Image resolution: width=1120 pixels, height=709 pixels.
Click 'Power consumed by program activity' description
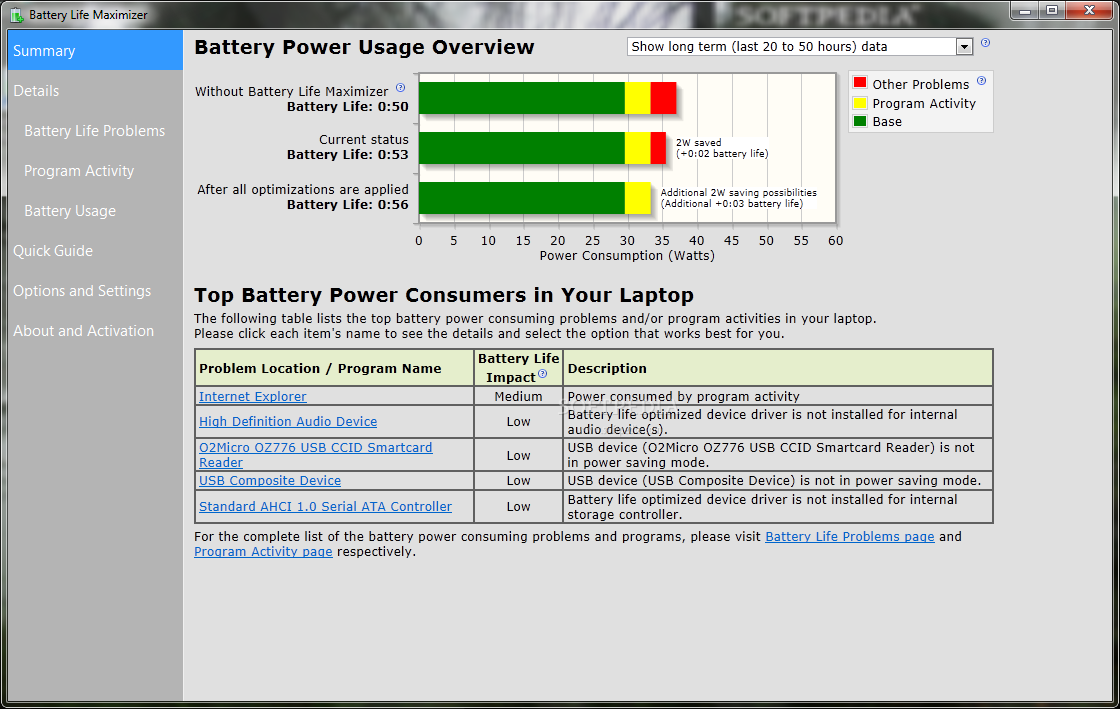[684, 396]
